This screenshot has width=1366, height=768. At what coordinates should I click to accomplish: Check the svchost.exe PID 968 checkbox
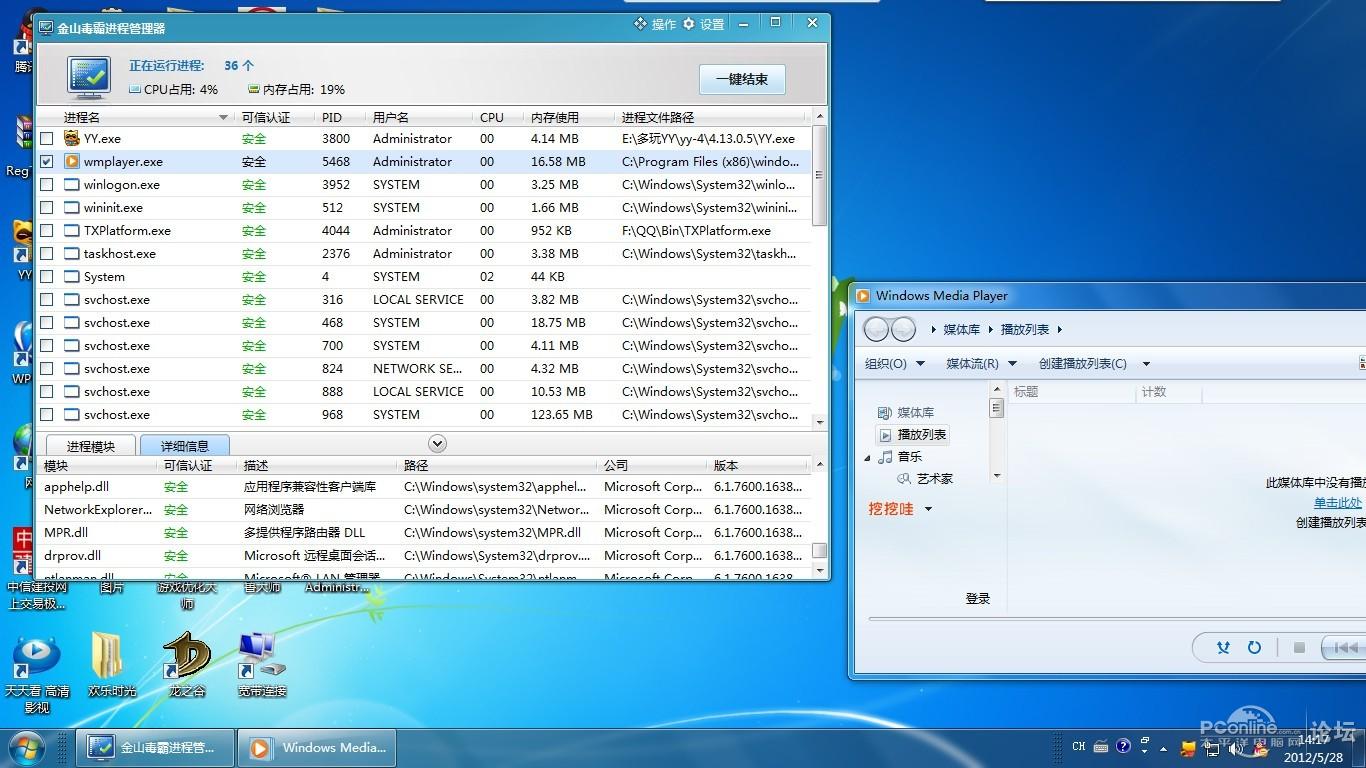click(47, 415)
